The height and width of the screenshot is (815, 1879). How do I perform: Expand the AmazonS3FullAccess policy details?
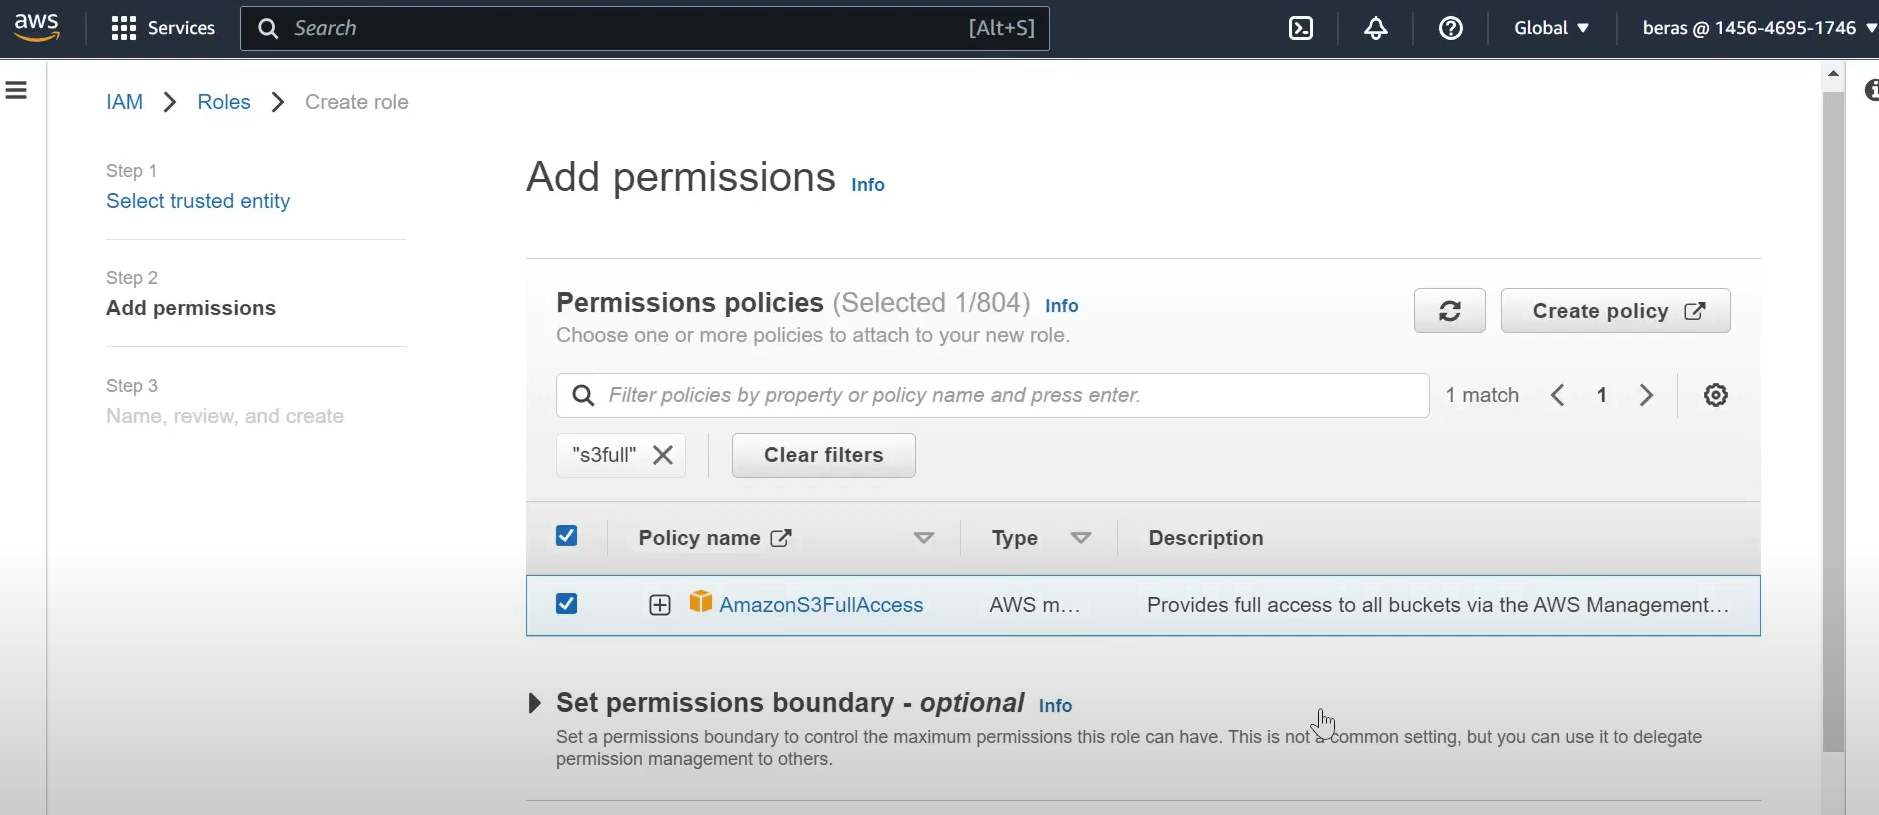pyautogui.click(x=660, y=605)
